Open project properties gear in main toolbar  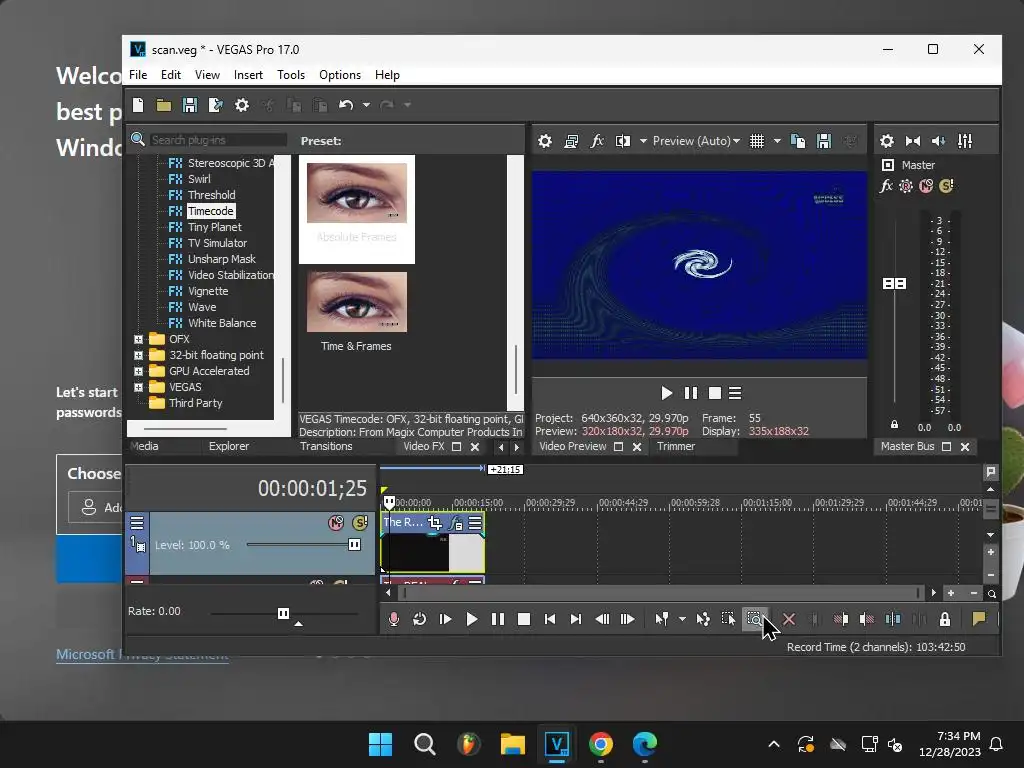pos(242,104)
